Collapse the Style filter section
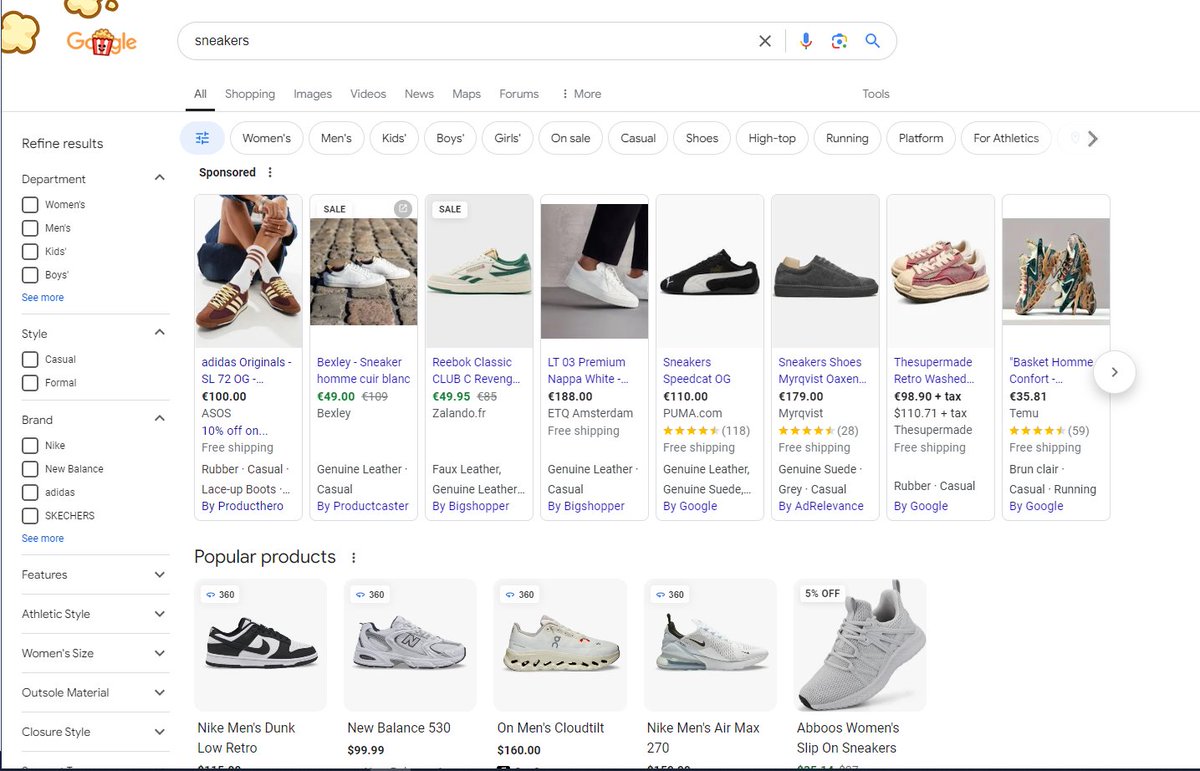1200x771 pixels. 159,332
